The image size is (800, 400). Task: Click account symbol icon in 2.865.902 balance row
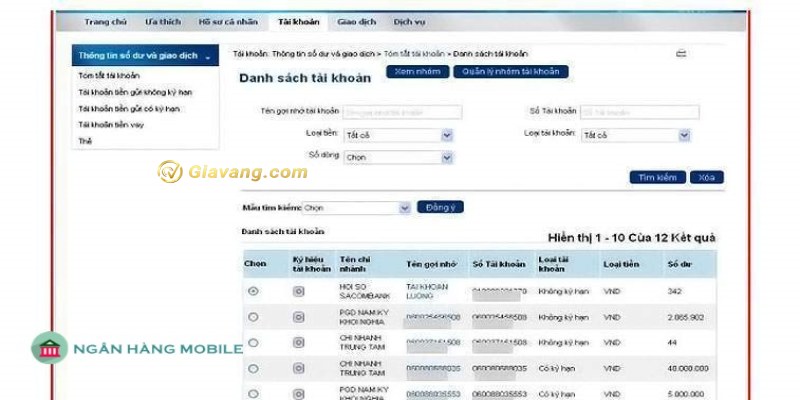(298, 316)
